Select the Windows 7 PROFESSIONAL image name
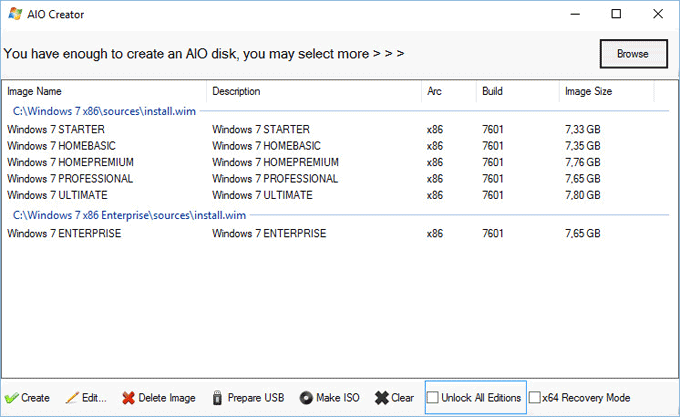 pyautogui.click(x=70, y=179)
